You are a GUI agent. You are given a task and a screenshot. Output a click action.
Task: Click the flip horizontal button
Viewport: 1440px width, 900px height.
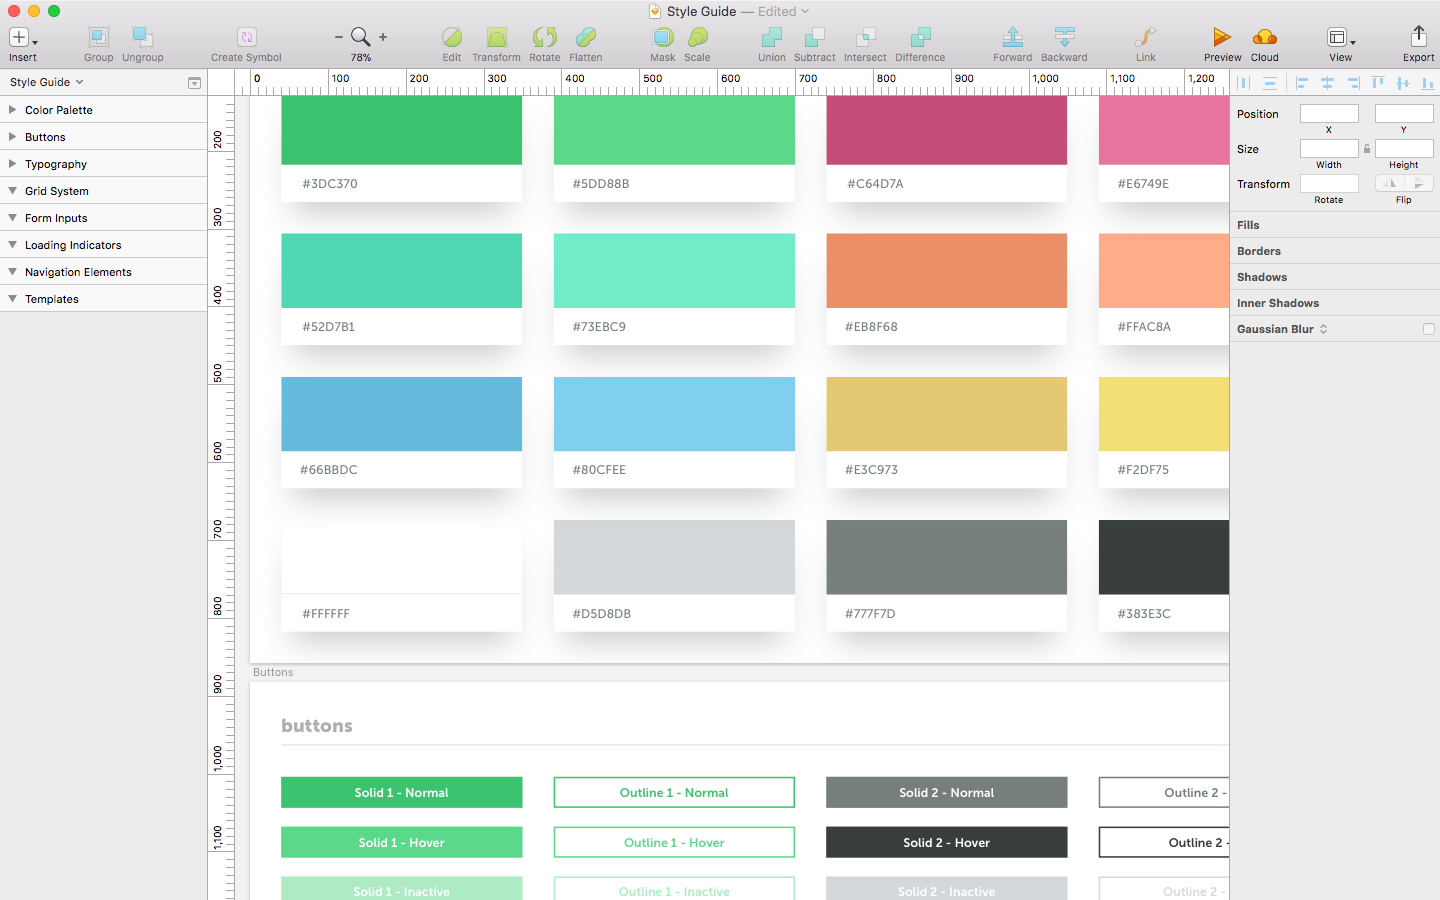click(x=1390, y=183)
